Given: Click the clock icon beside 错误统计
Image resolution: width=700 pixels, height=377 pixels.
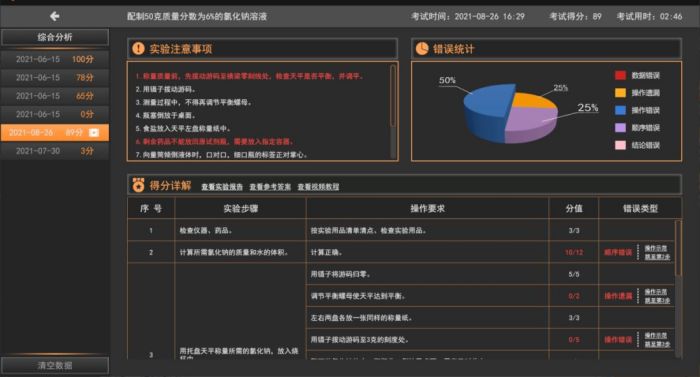Looking at the screenshot, I should click(x=422, y=49).
